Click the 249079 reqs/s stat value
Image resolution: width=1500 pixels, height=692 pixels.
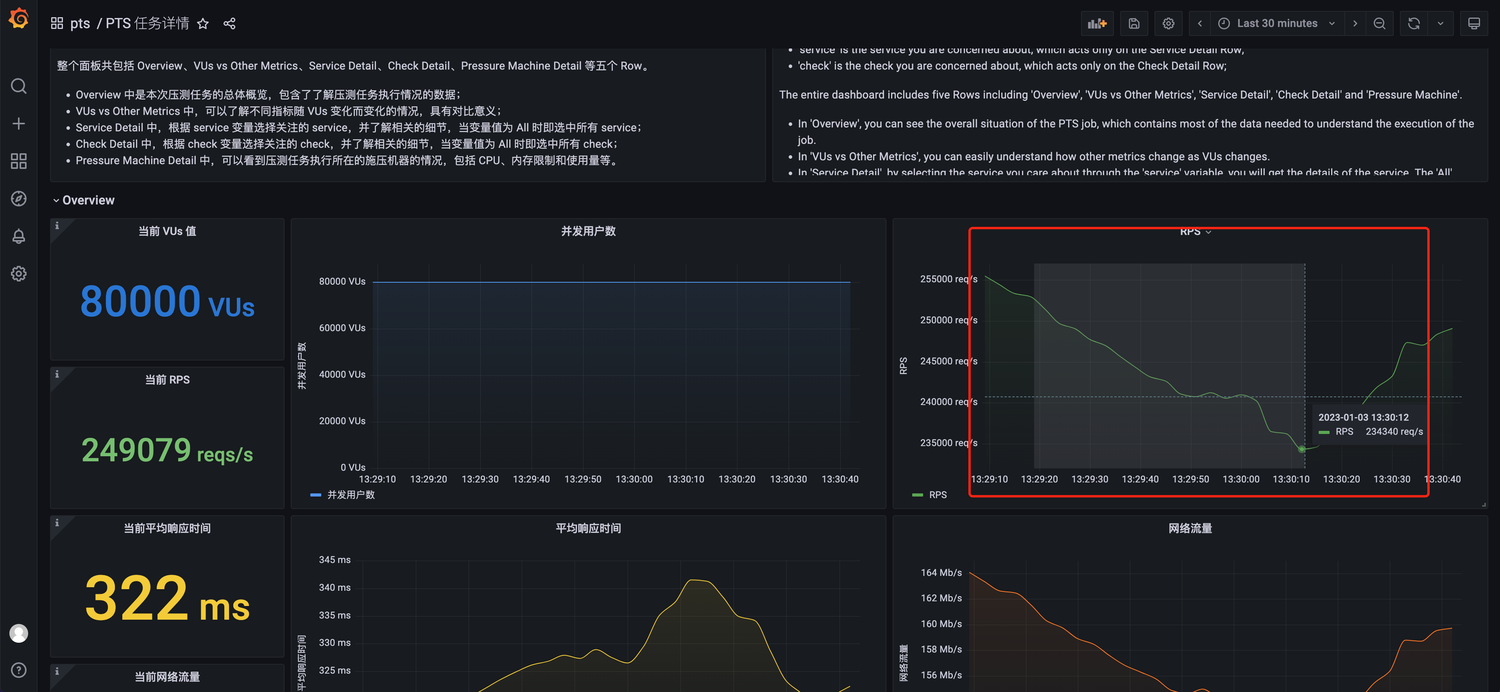[167, 451]
